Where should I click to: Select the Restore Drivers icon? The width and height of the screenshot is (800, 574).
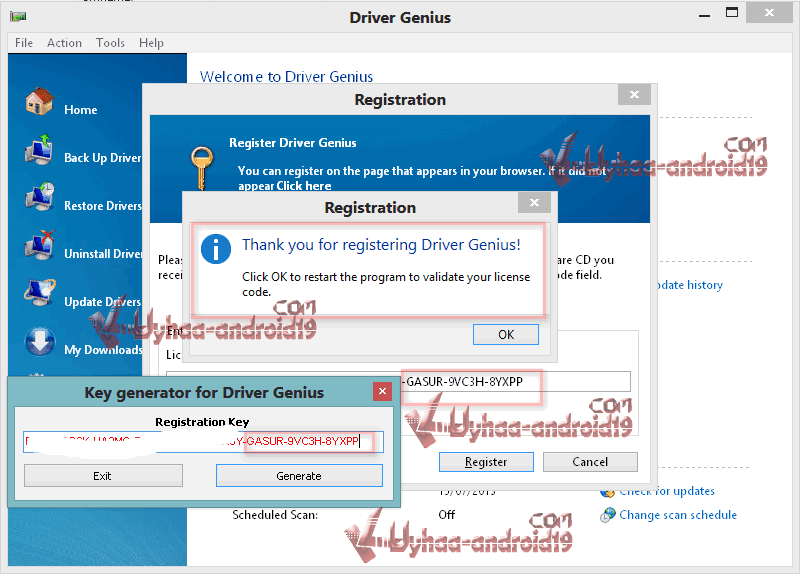click(39, 196)
